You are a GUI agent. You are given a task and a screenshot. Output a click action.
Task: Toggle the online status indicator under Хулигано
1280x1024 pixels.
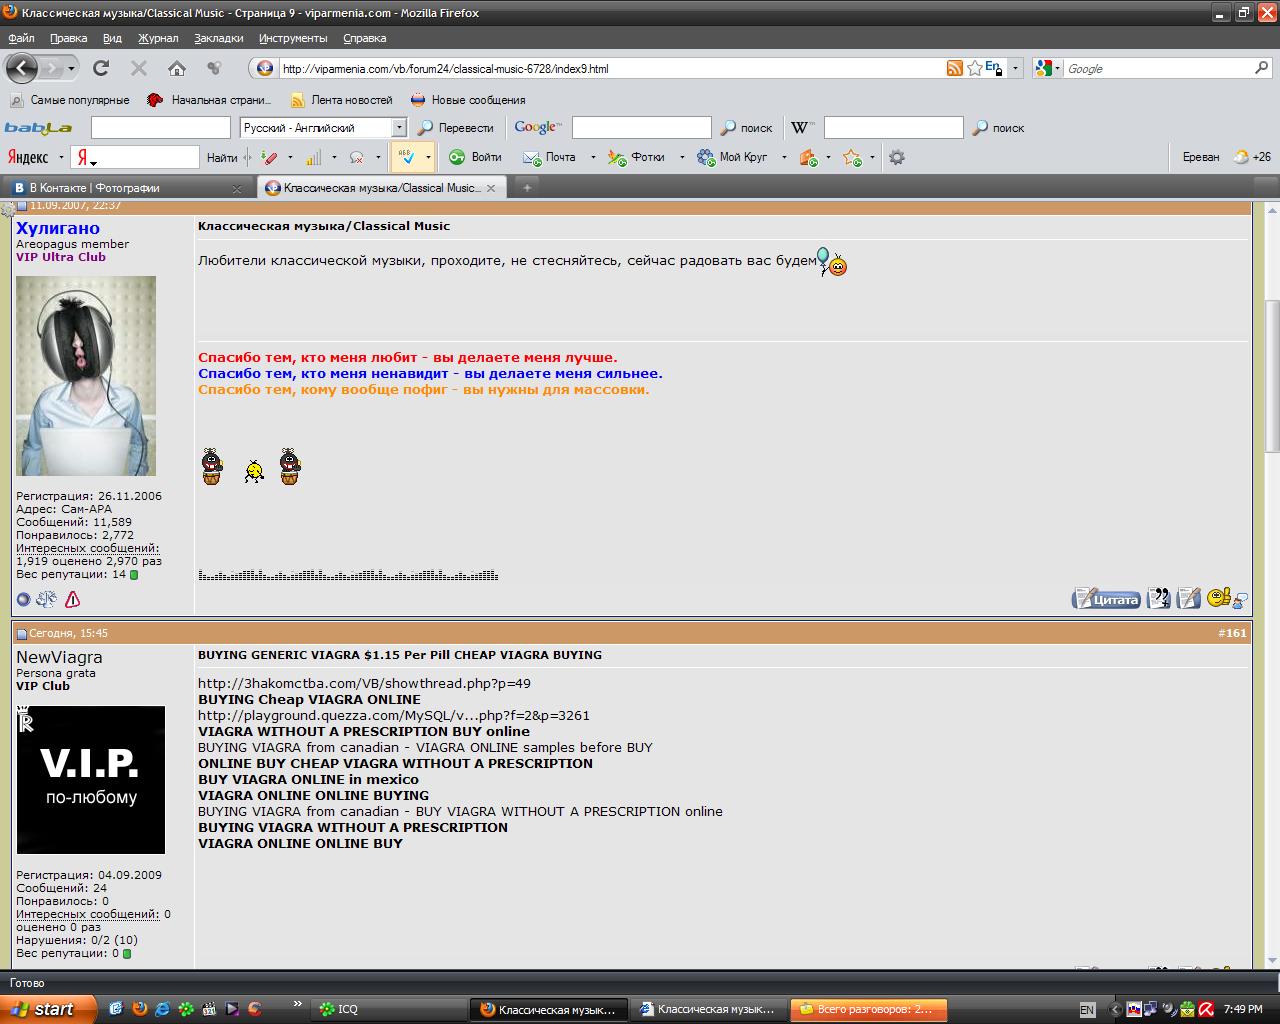click(x=24, y=599)
